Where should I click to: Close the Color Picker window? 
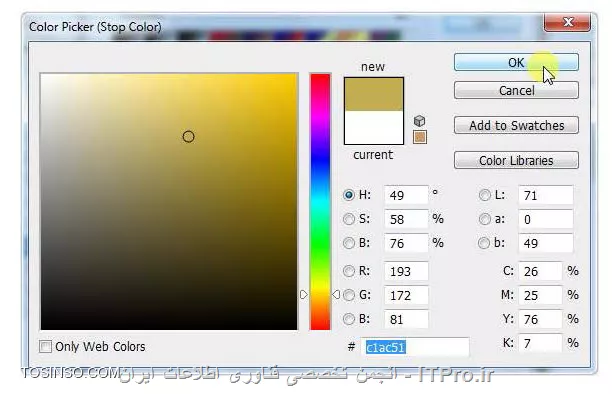567,22
